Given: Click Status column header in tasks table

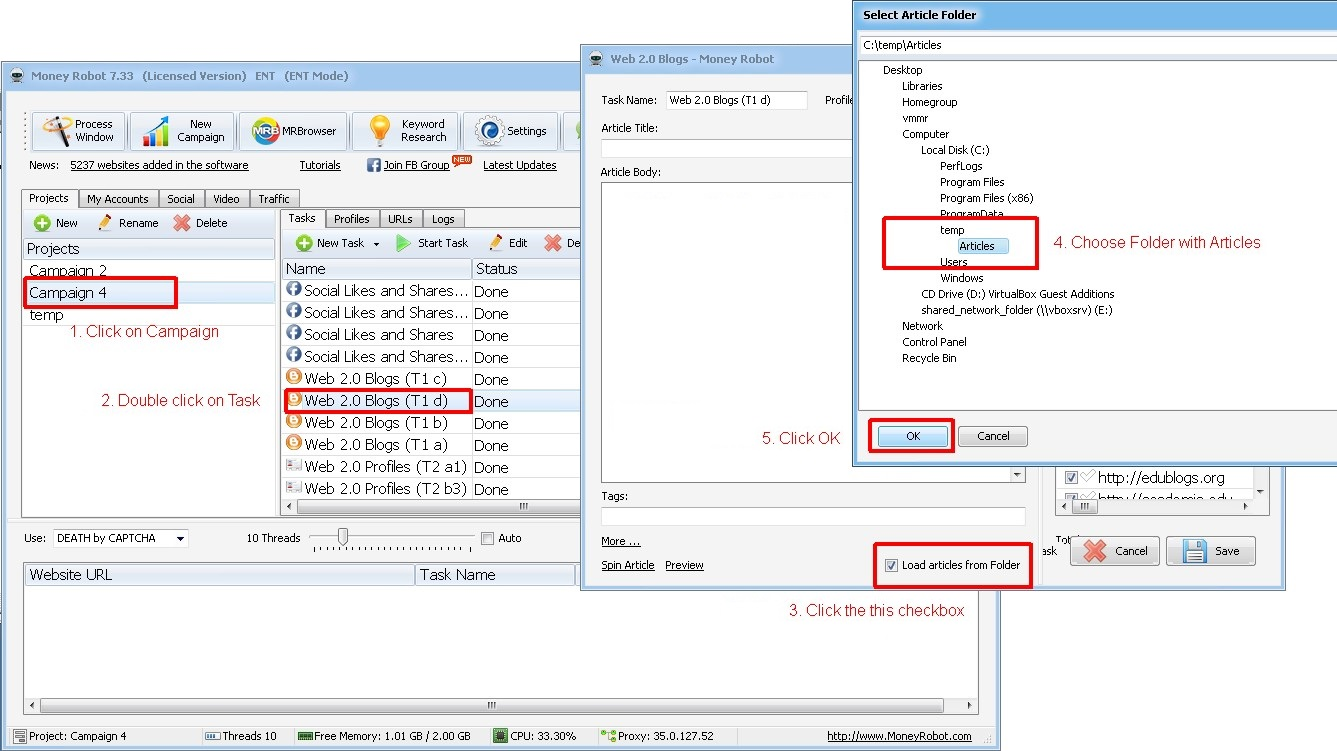Looking at the screenshot, I should [x=526, y=269].
